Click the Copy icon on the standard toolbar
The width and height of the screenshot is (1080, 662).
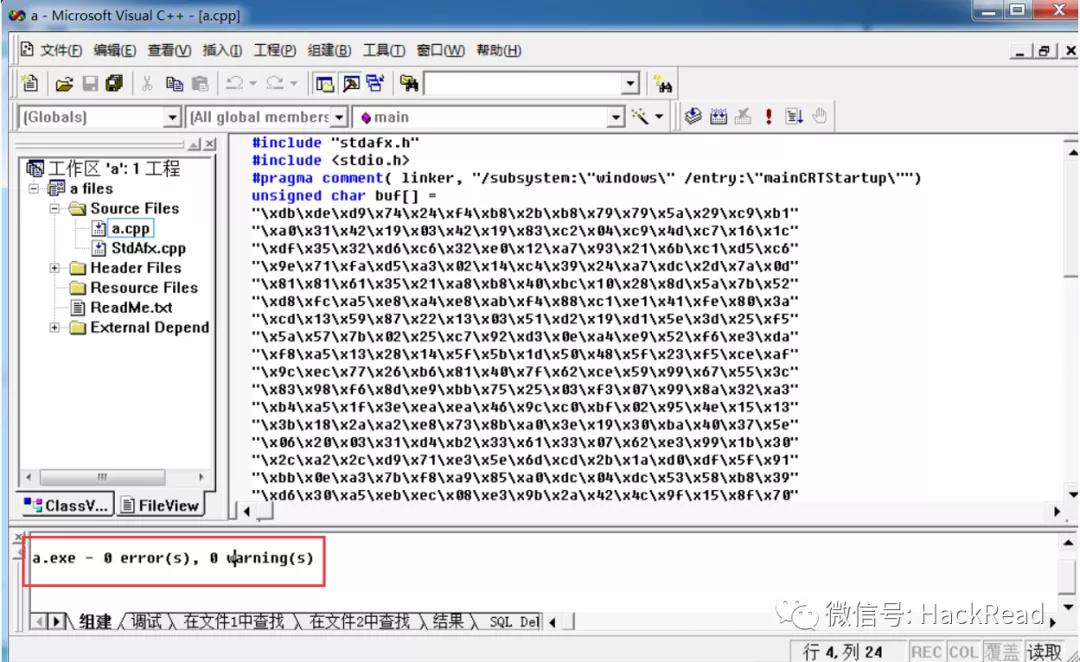point(175,83)
